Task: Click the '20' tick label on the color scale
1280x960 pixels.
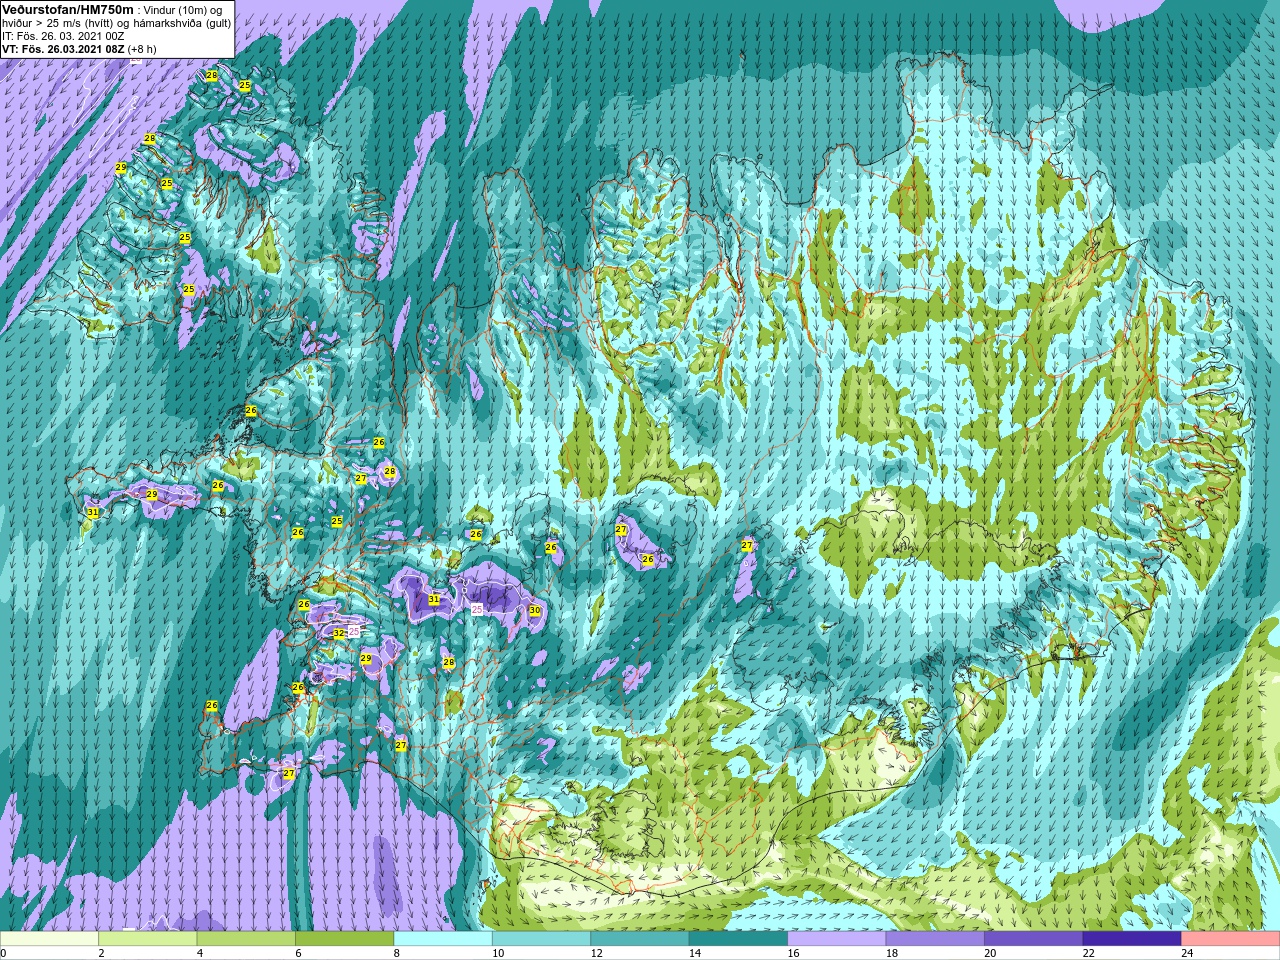Action: coord(990,953)
